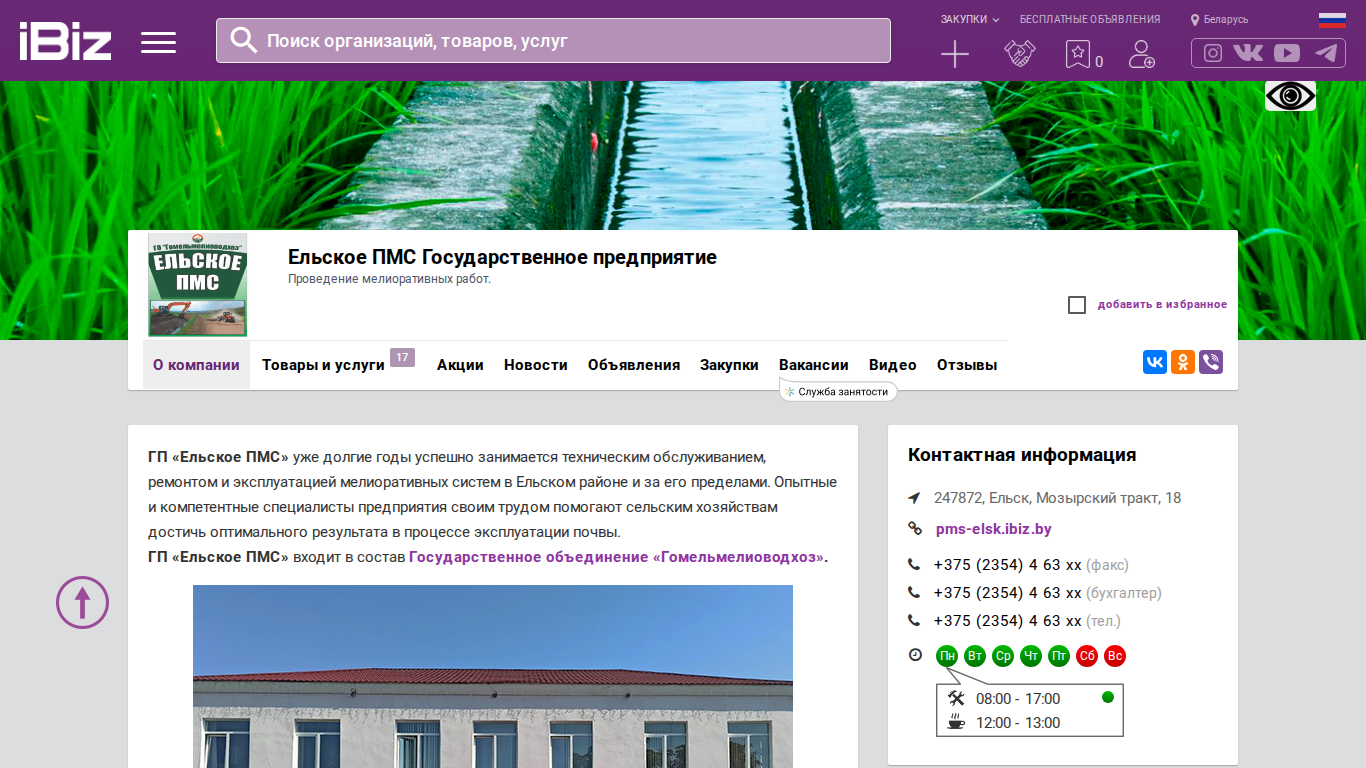This screenshot has width=1366, height=768.
Task: Open the VK link in header
Action: pos(1248,53)
